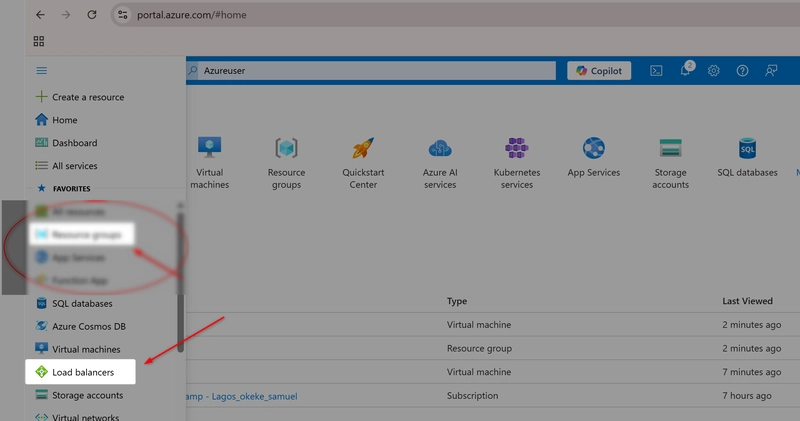
Task: Launch the Quickstart Center rocket icon
Action: point(363,148)
